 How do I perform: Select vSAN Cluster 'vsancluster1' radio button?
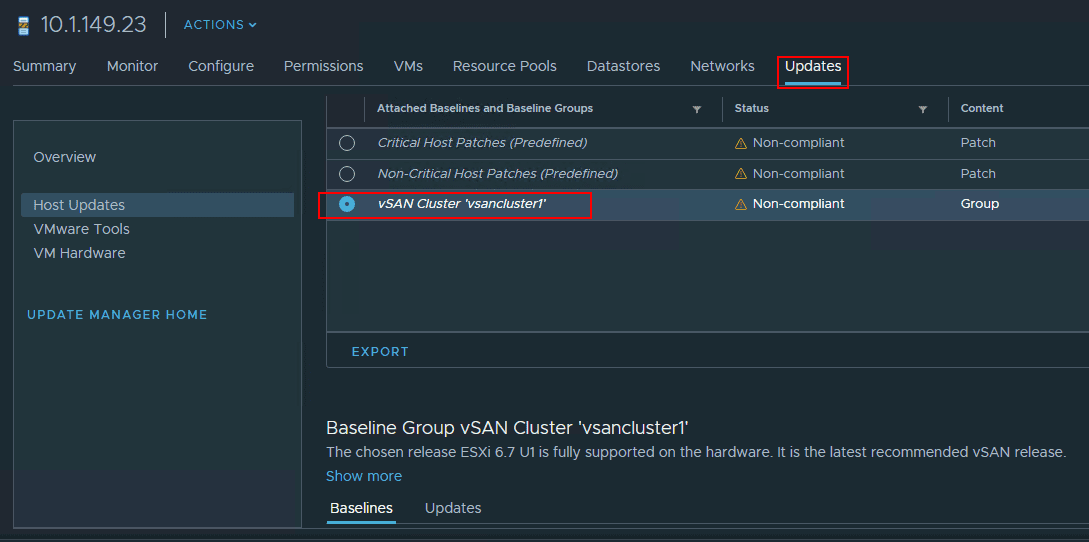tap(347, 204)
